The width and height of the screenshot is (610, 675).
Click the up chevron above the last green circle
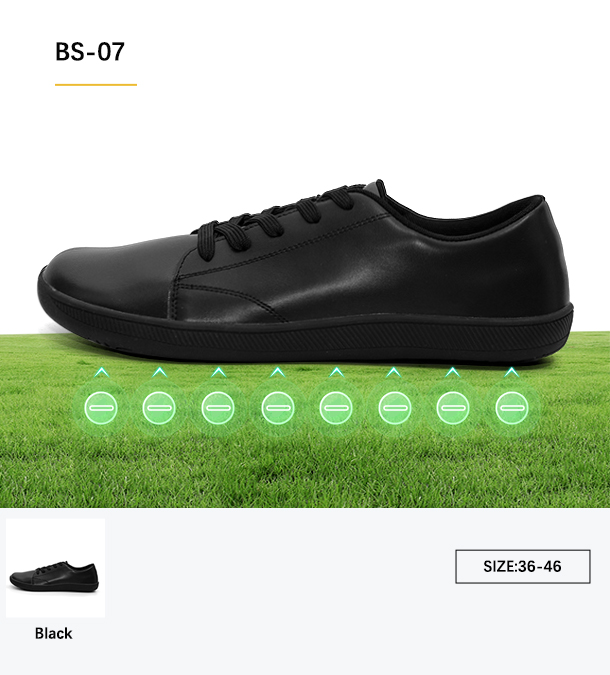512,372
